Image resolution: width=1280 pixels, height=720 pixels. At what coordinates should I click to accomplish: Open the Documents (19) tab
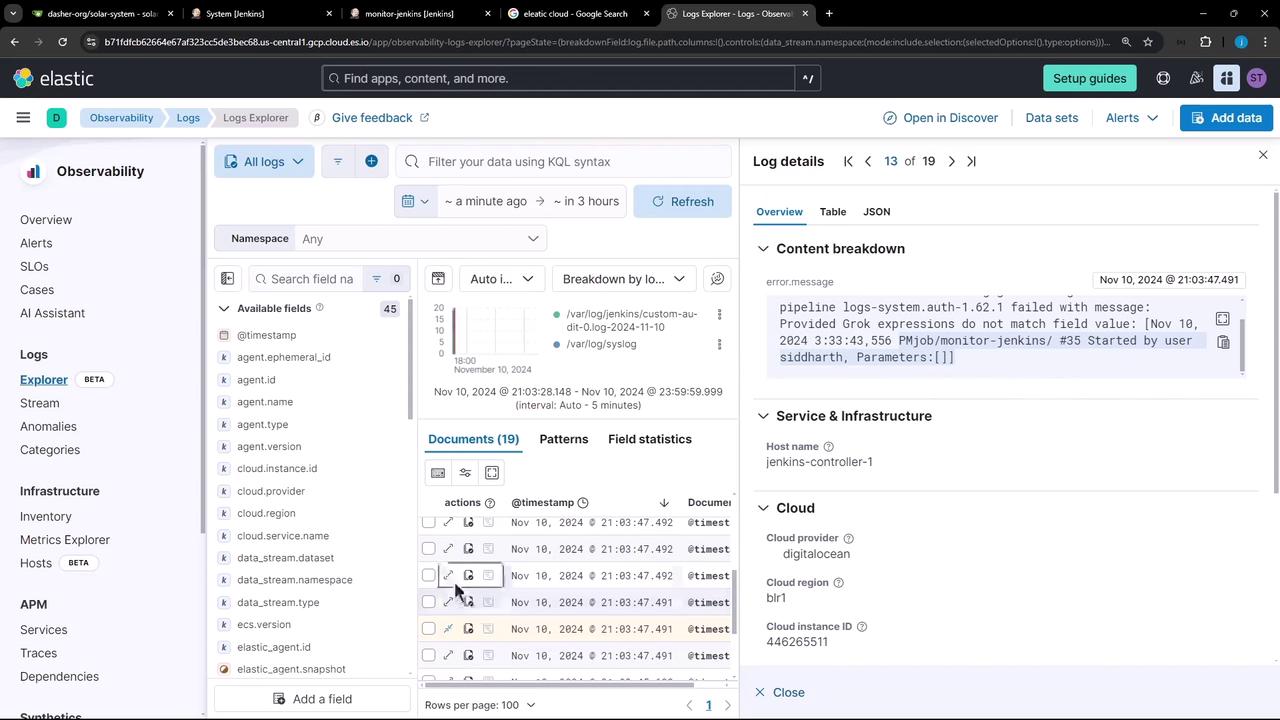474,439
